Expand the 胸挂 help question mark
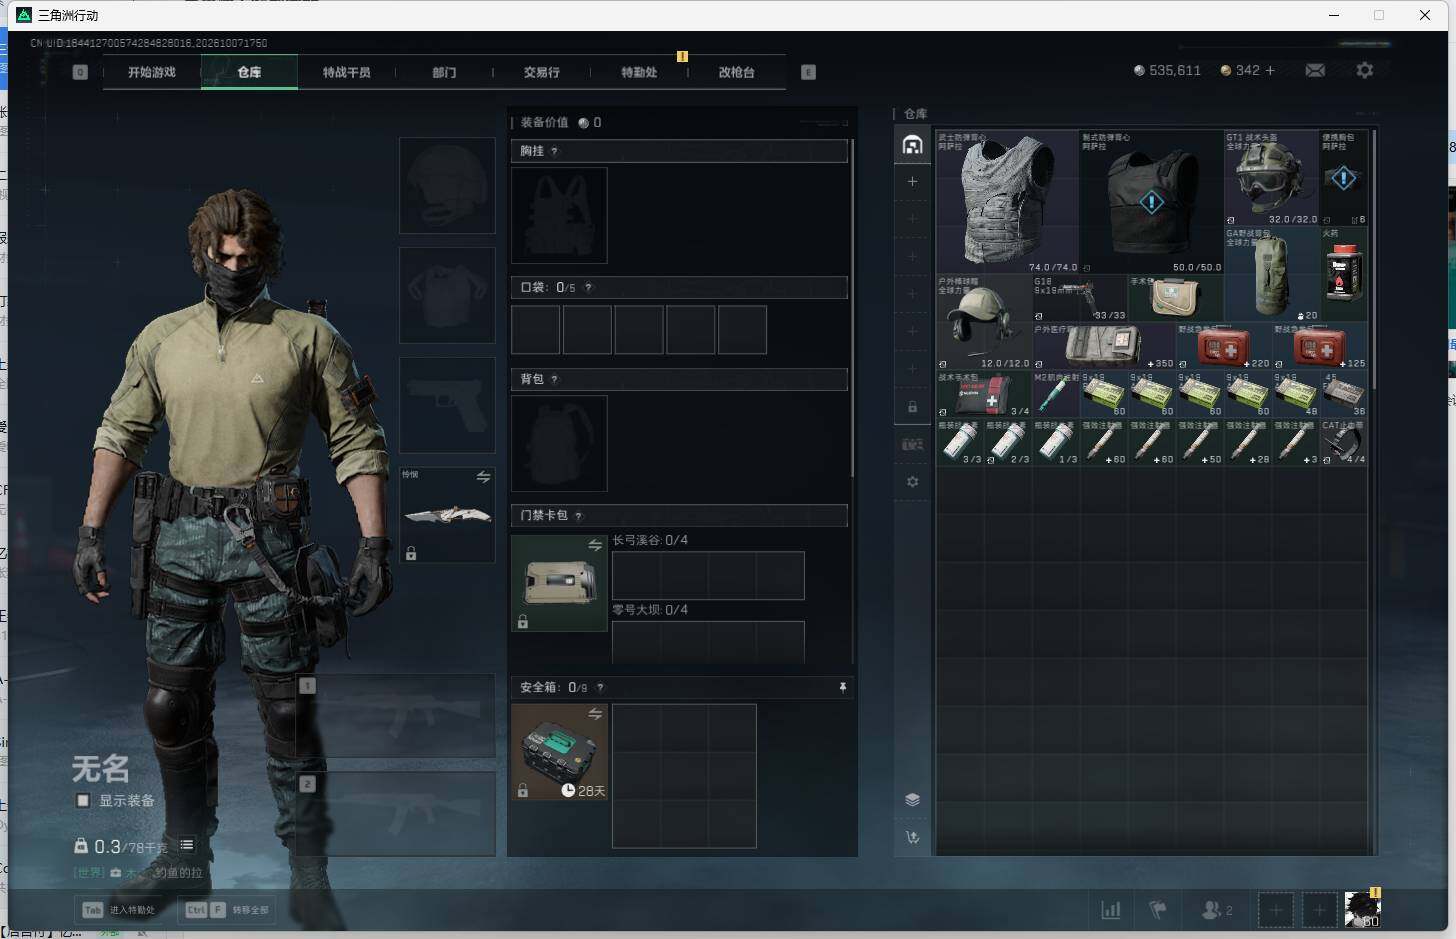Image resolution: width=1456 pixels, height=939 pixels. click(554, 151)
